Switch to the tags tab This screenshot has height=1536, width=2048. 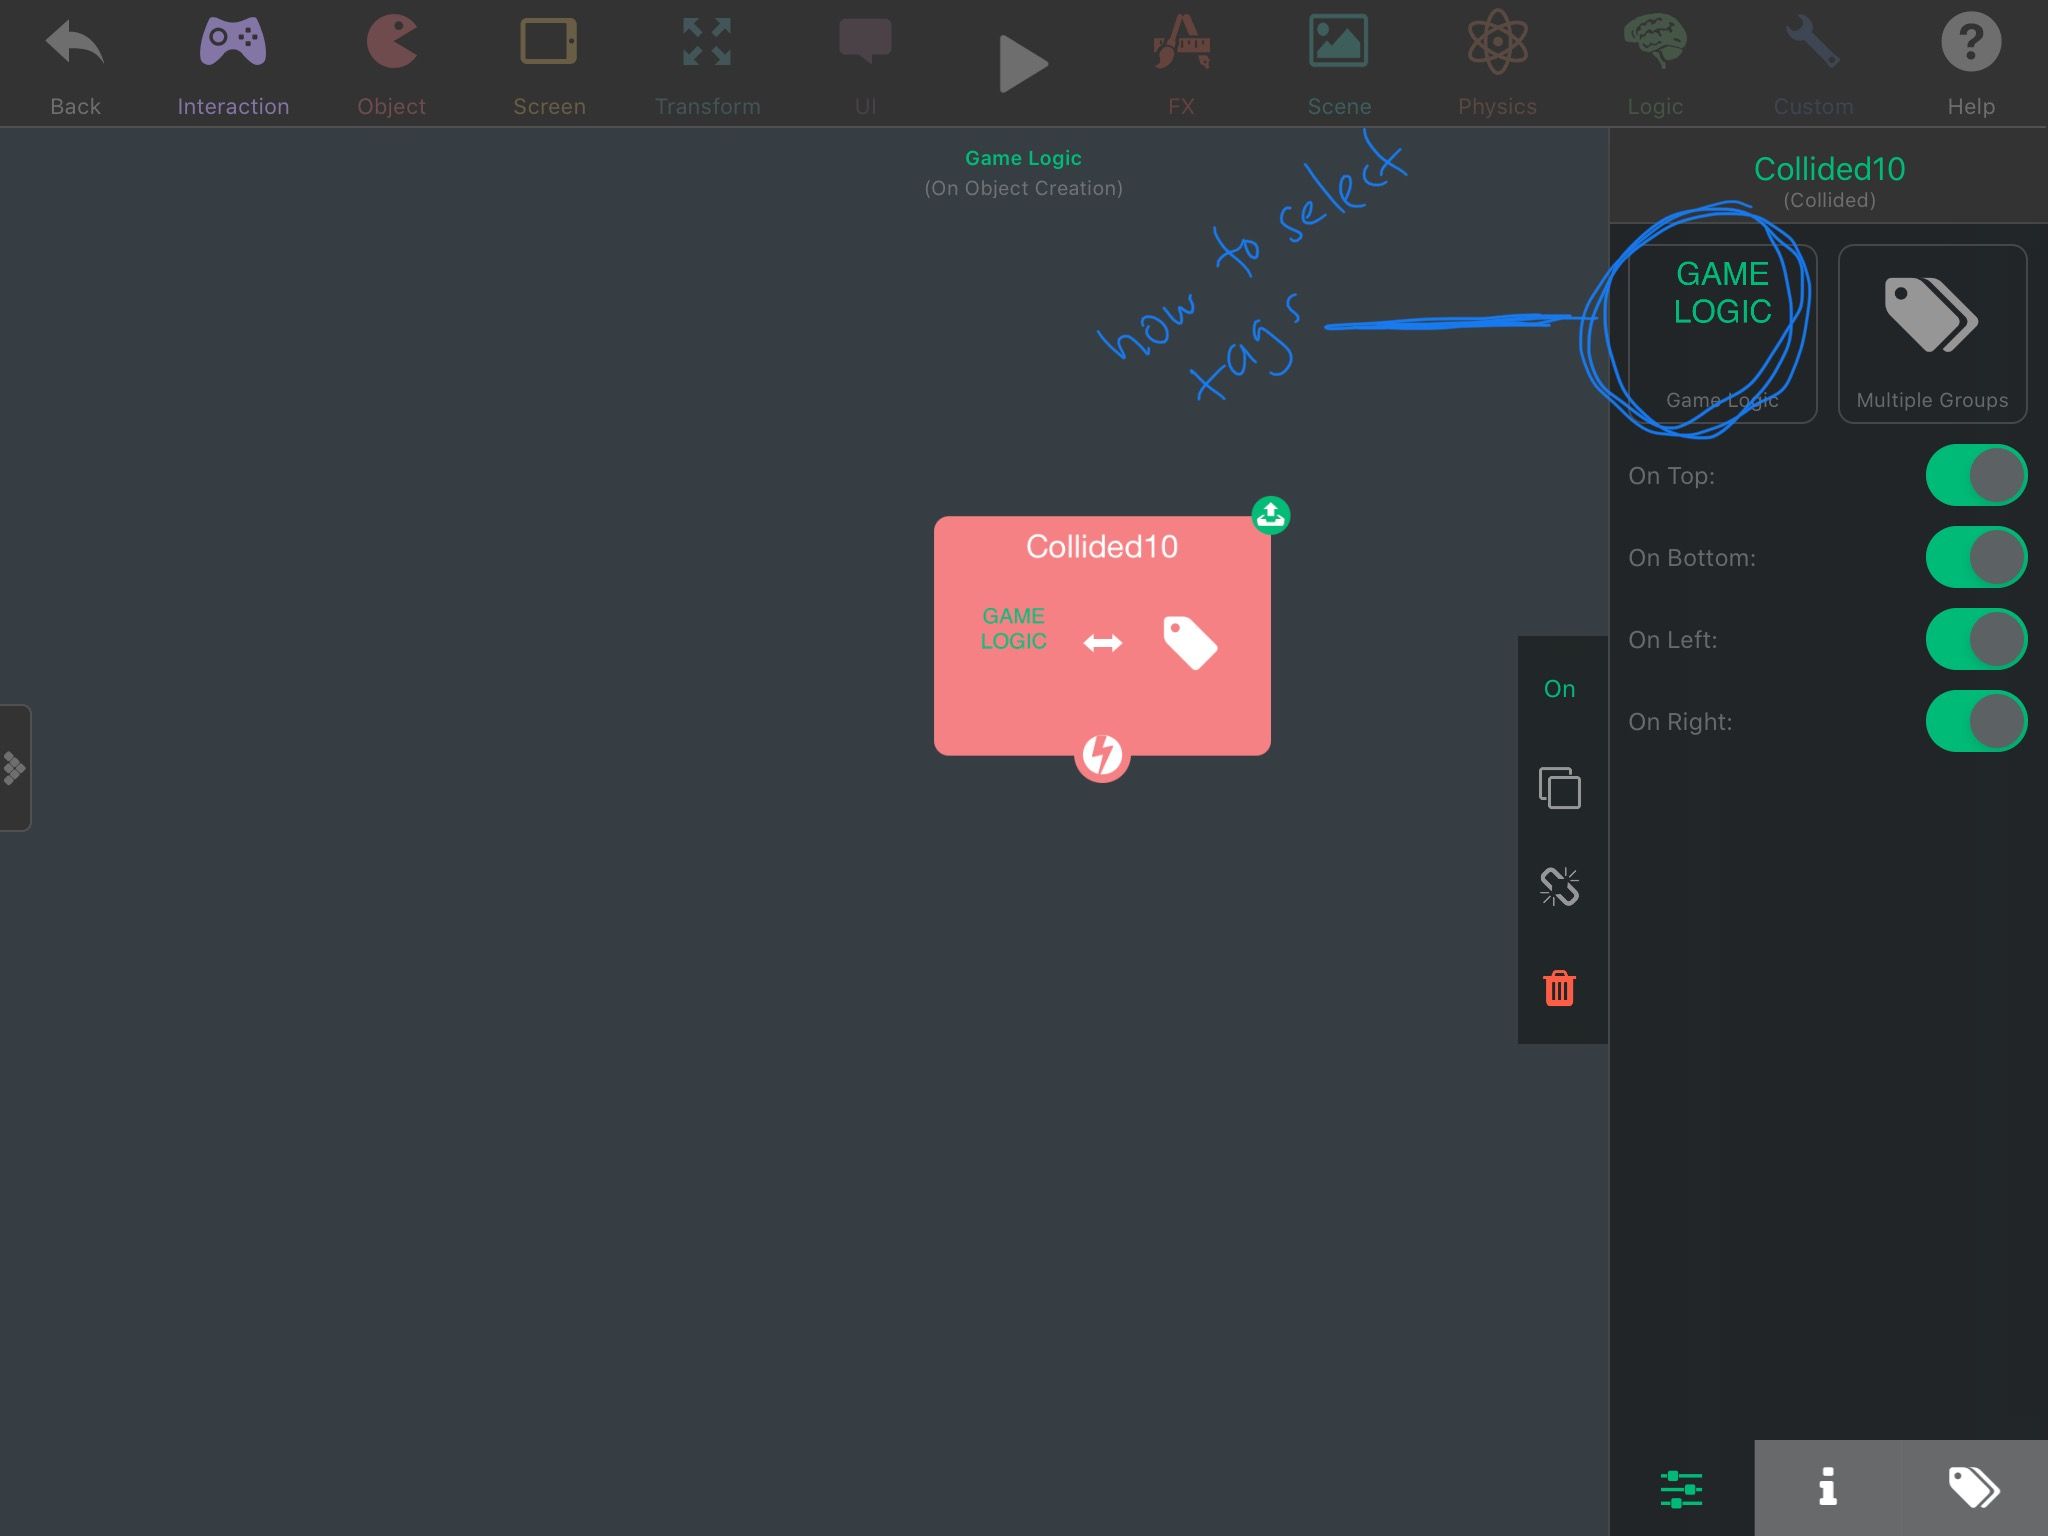tap(1973, 1487)
